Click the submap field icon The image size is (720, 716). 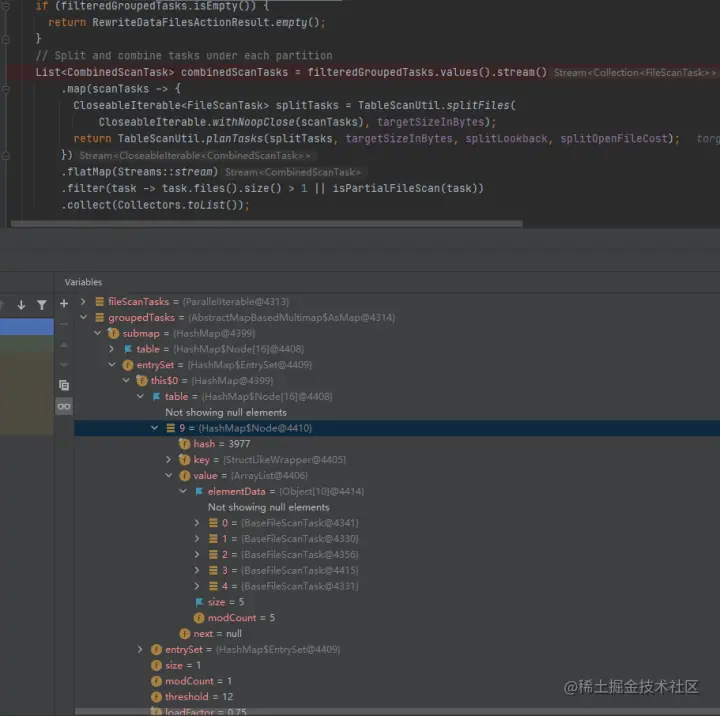(113, 333)
